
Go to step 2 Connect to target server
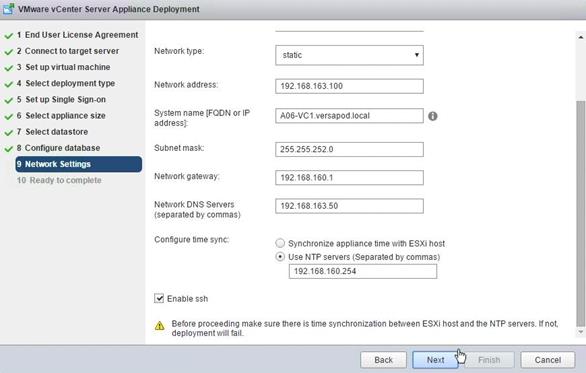pyautogui.click(x=68, y=51)
